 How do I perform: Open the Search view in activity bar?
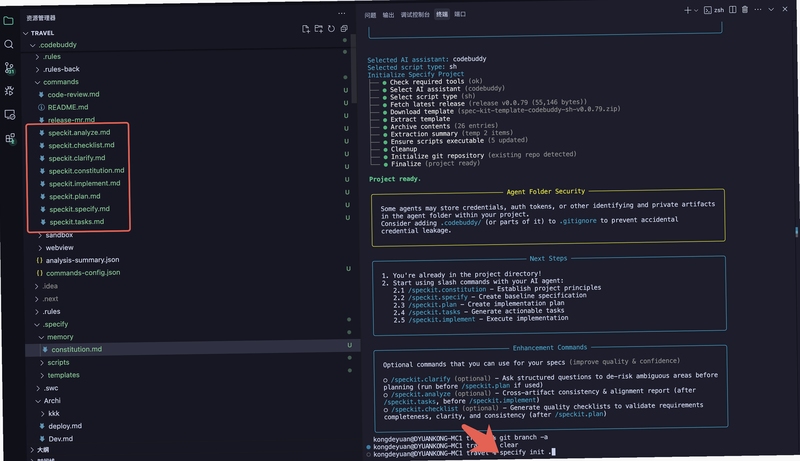pyautogui.click(x=9, y=44)
